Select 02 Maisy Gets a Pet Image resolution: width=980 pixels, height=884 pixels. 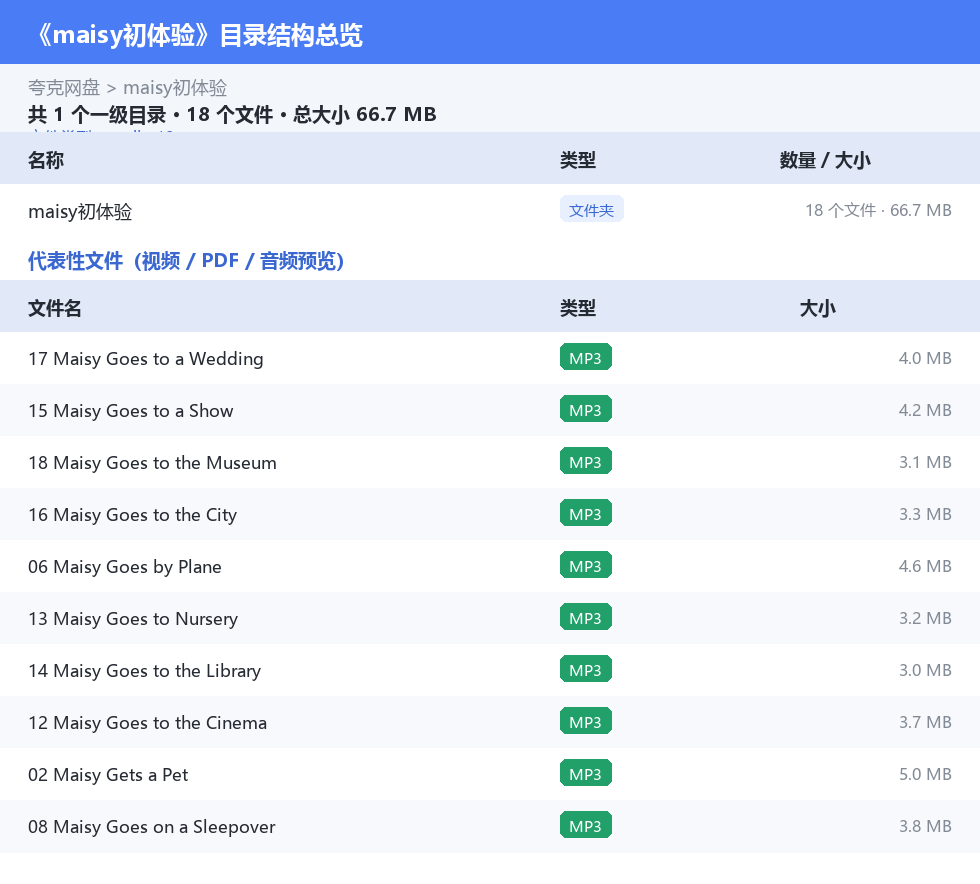click(x=108, y=775)
